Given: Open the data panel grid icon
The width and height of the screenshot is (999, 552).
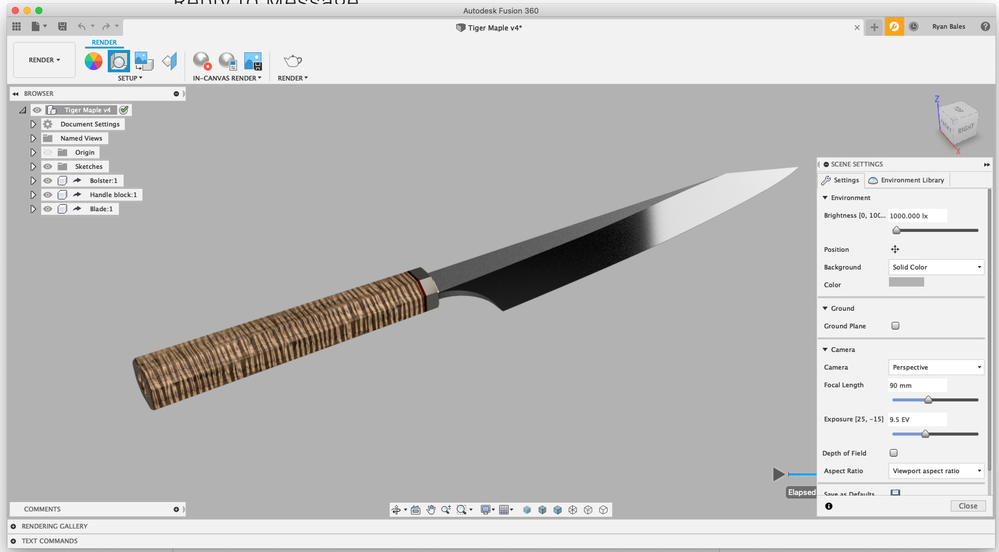Looking at the screenshot, I should pos(17,26).
